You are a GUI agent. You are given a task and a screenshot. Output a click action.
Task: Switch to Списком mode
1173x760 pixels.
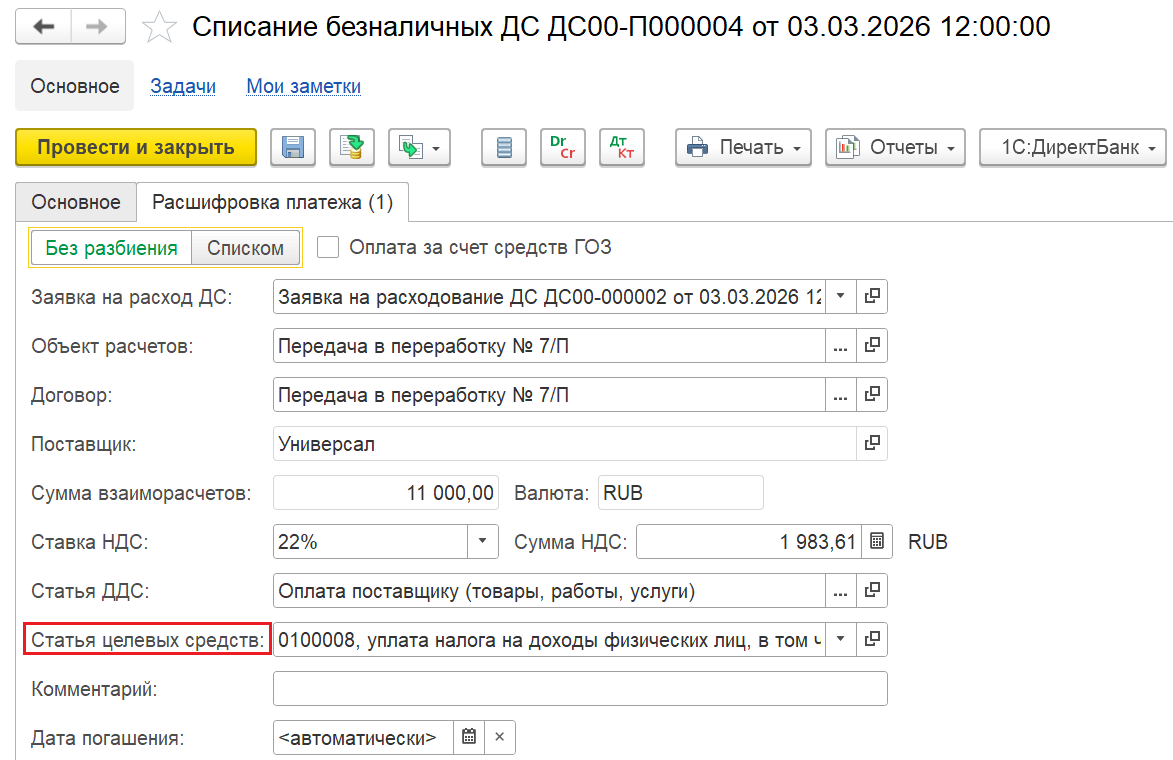click(245, 248)
